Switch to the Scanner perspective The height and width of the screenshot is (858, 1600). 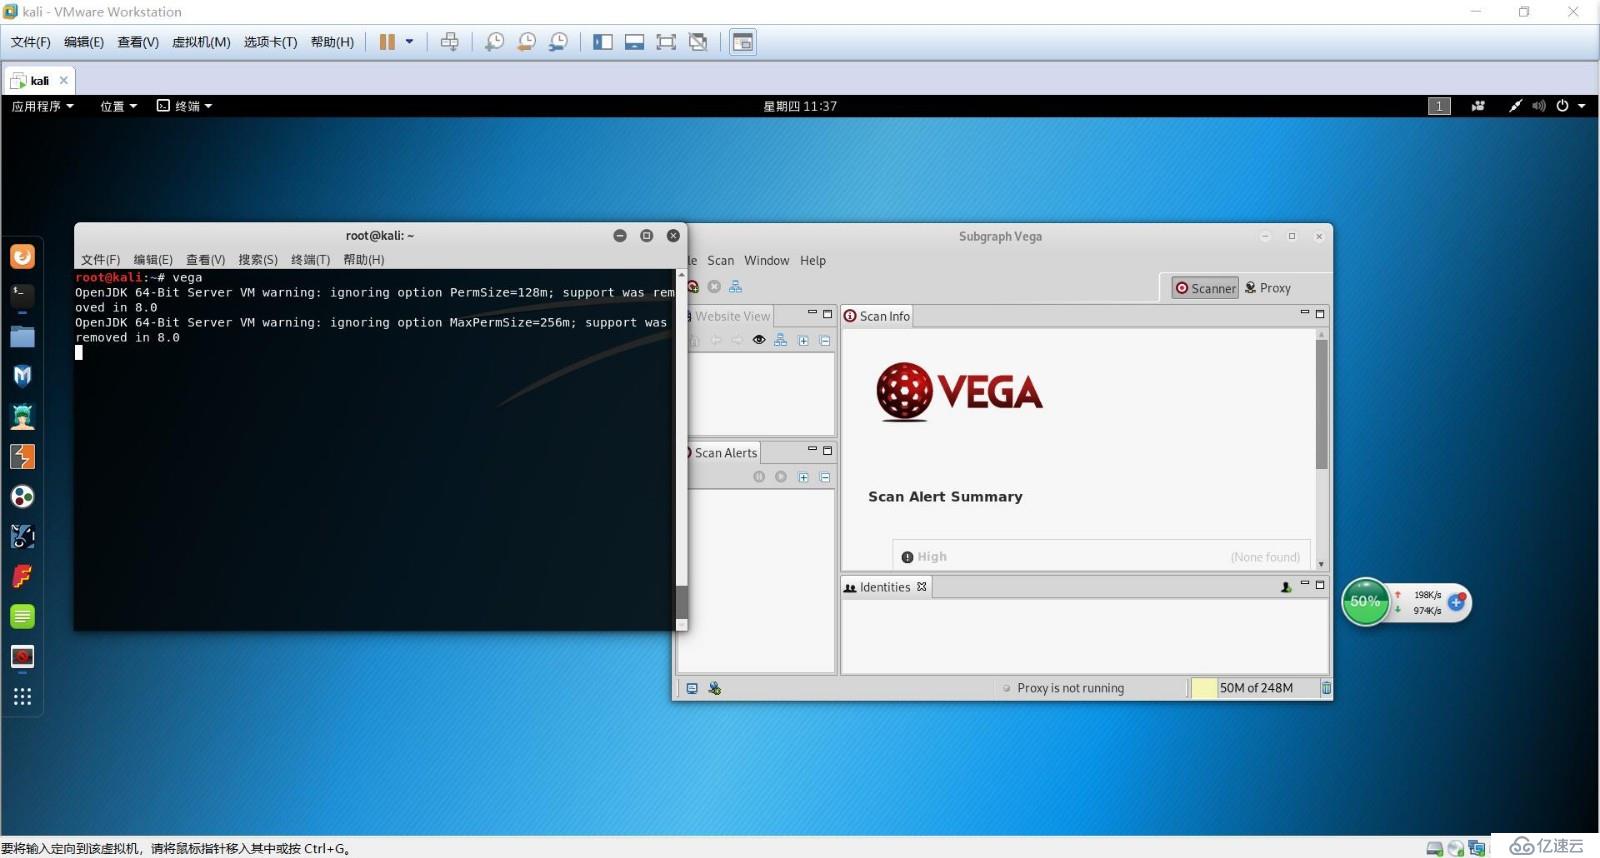[x=1205, y=288]
